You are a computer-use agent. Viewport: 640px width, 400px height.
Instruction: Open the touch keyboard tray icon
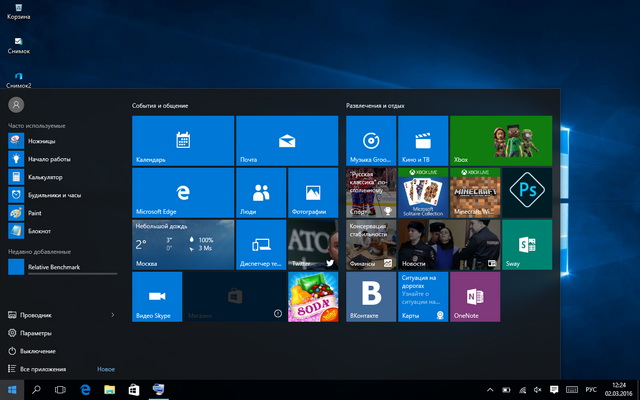(x=572, y=390)
